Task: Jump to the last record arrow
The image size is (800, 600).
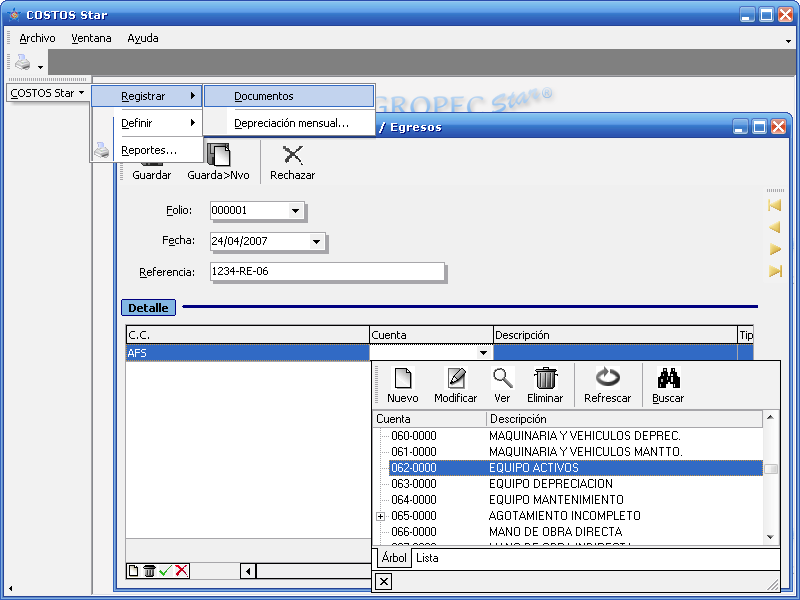Action: pyautogui.click(x=775, y=271)
